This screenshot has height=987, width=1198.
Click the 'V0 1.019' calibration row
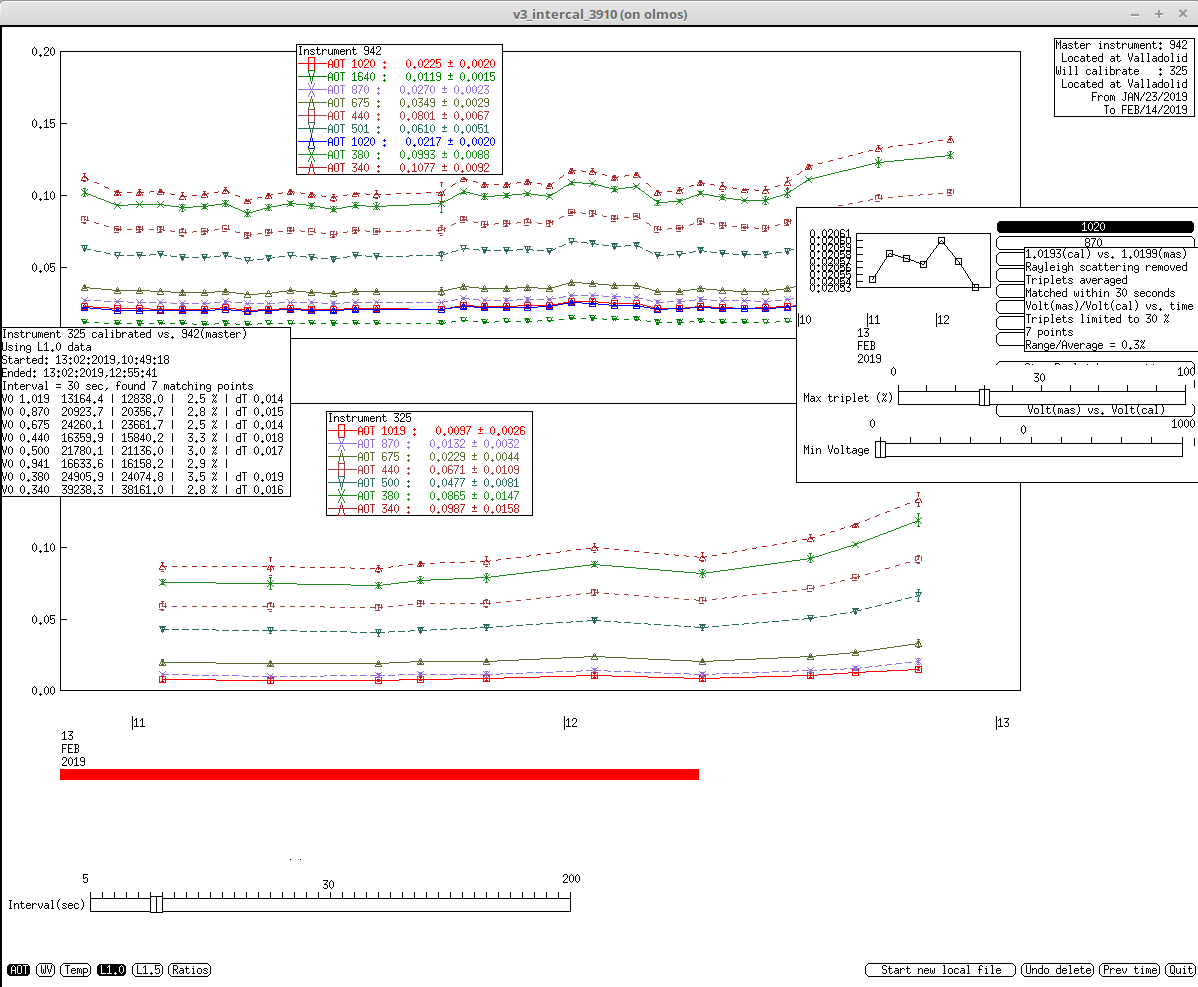[143, 399]
